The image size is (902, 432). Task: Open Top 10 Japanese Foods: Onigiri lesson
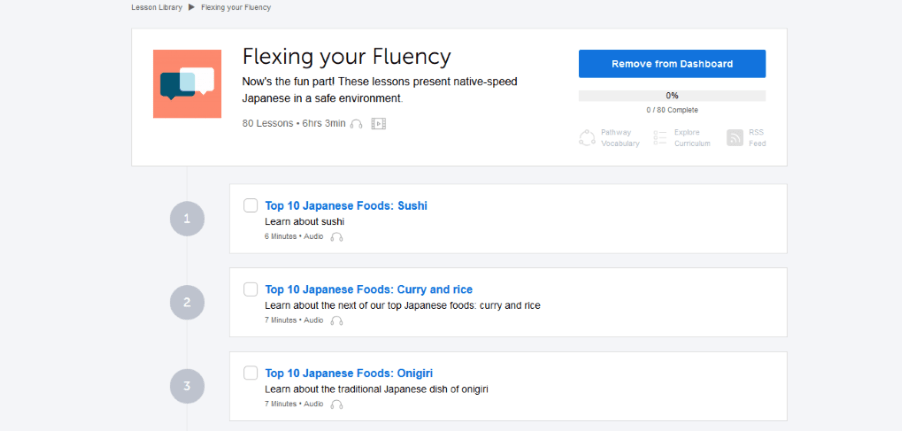(x=349, y=373)
